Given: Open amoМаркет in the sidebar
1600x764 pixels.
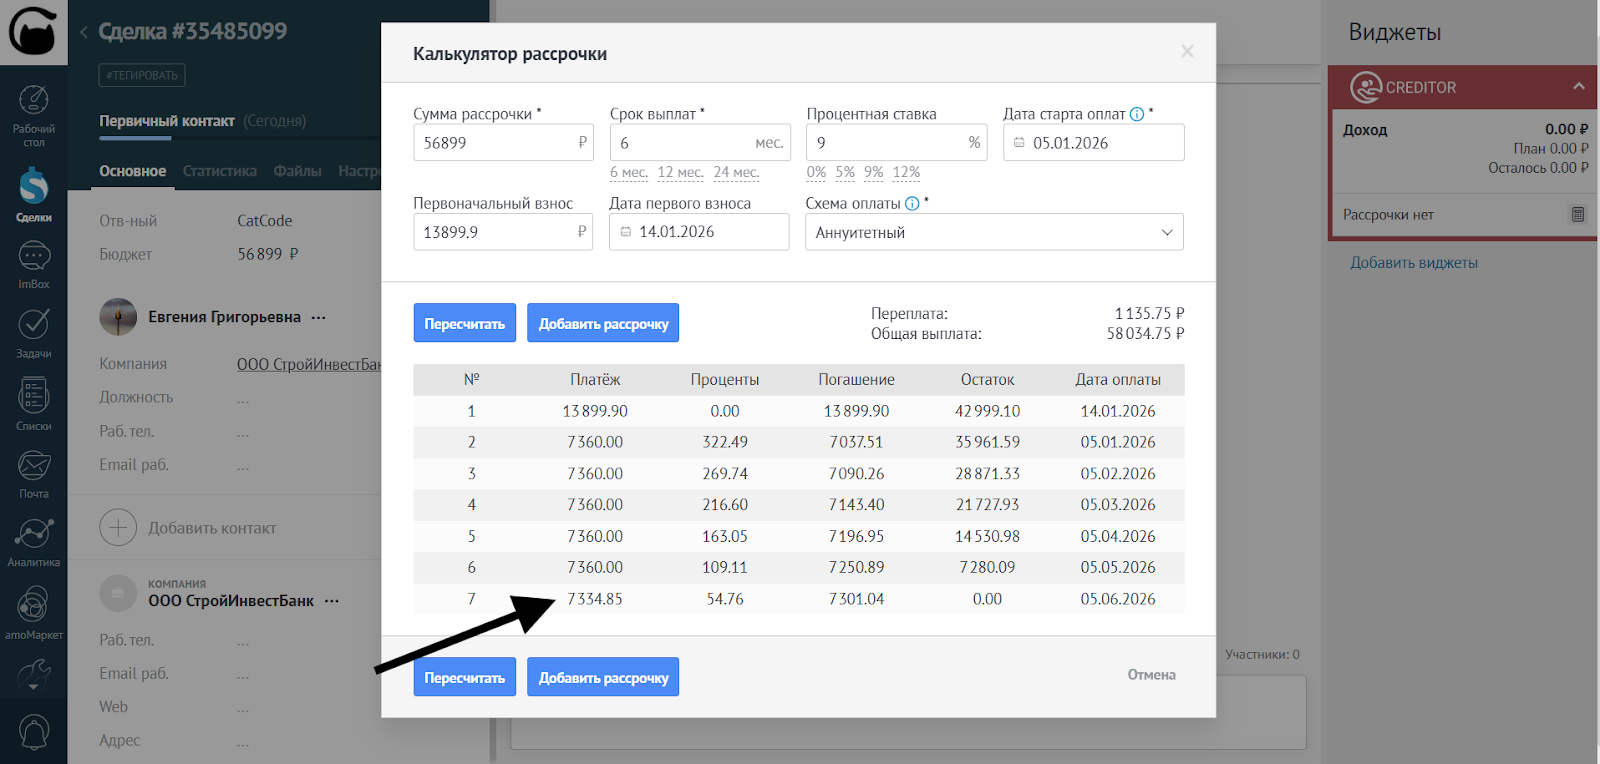Looking at the screenshot, I should tap(33, 612).
